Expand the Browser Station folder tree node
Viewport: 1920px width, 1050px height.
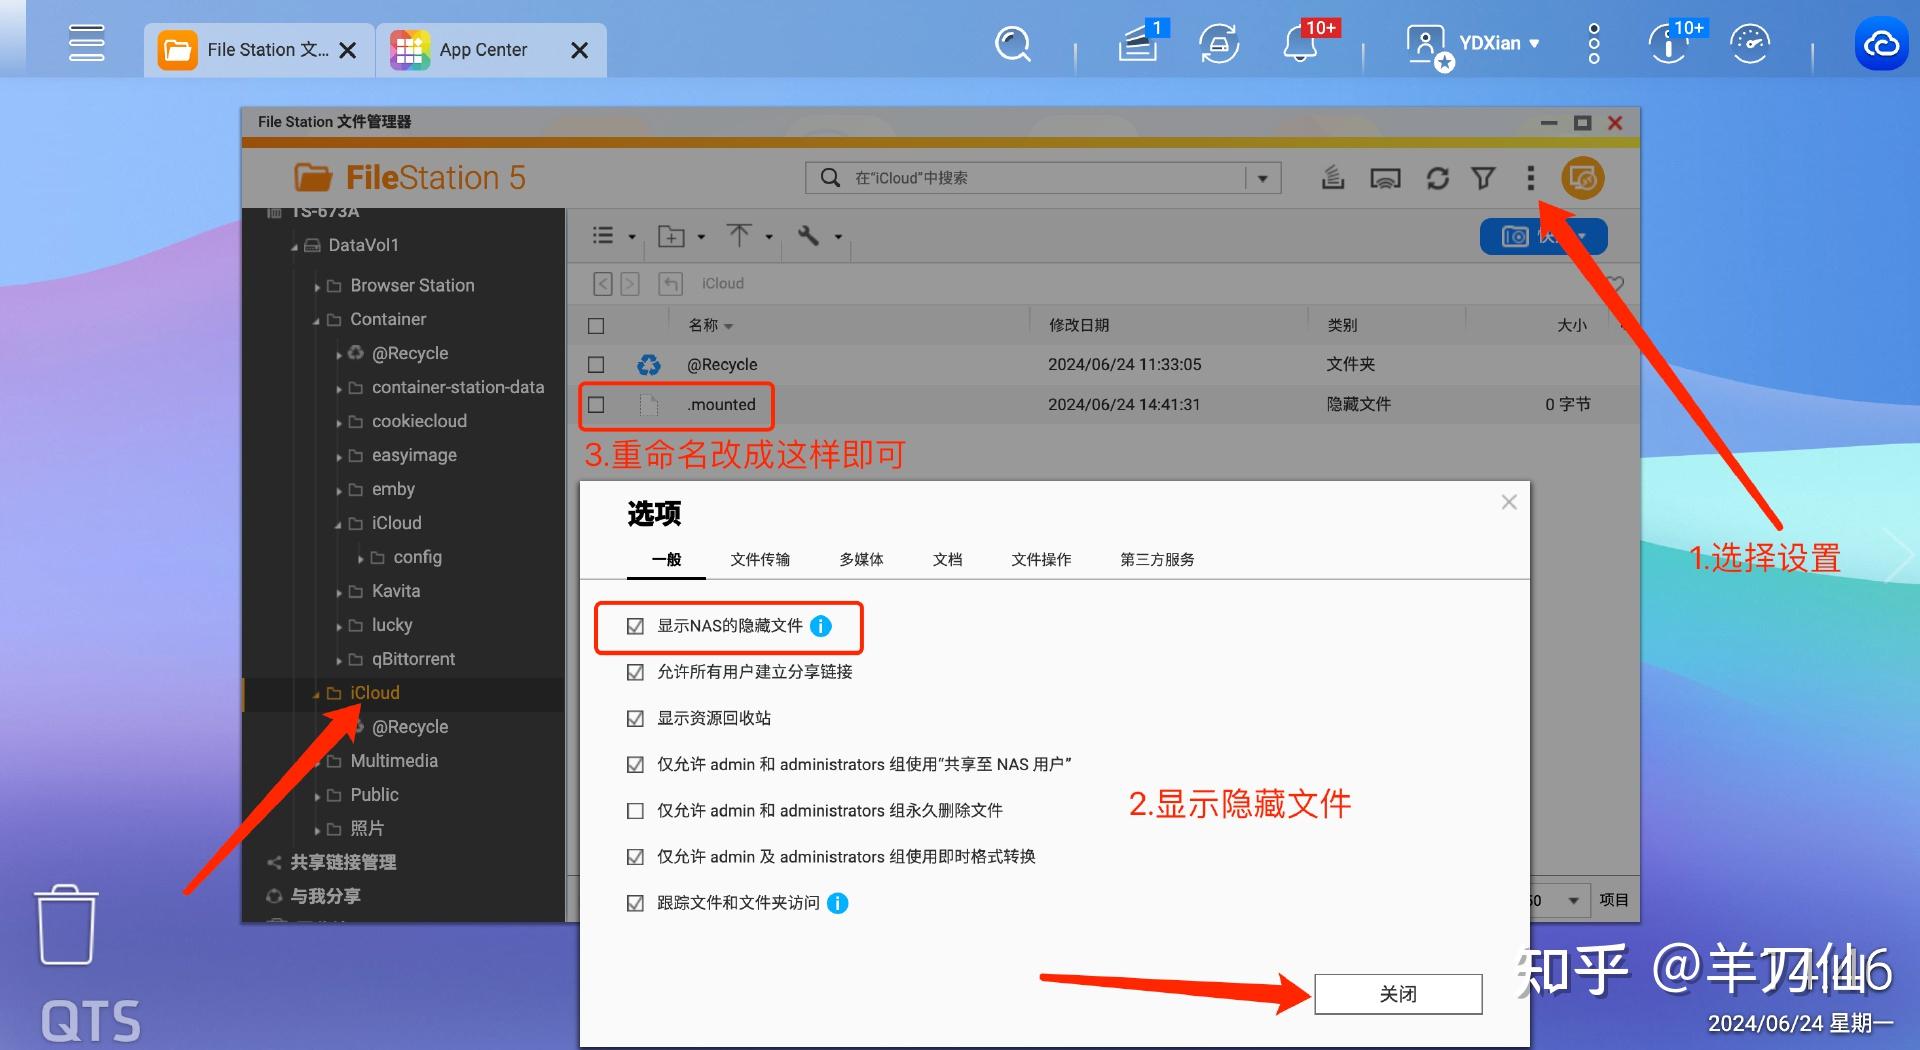point(317,287)
